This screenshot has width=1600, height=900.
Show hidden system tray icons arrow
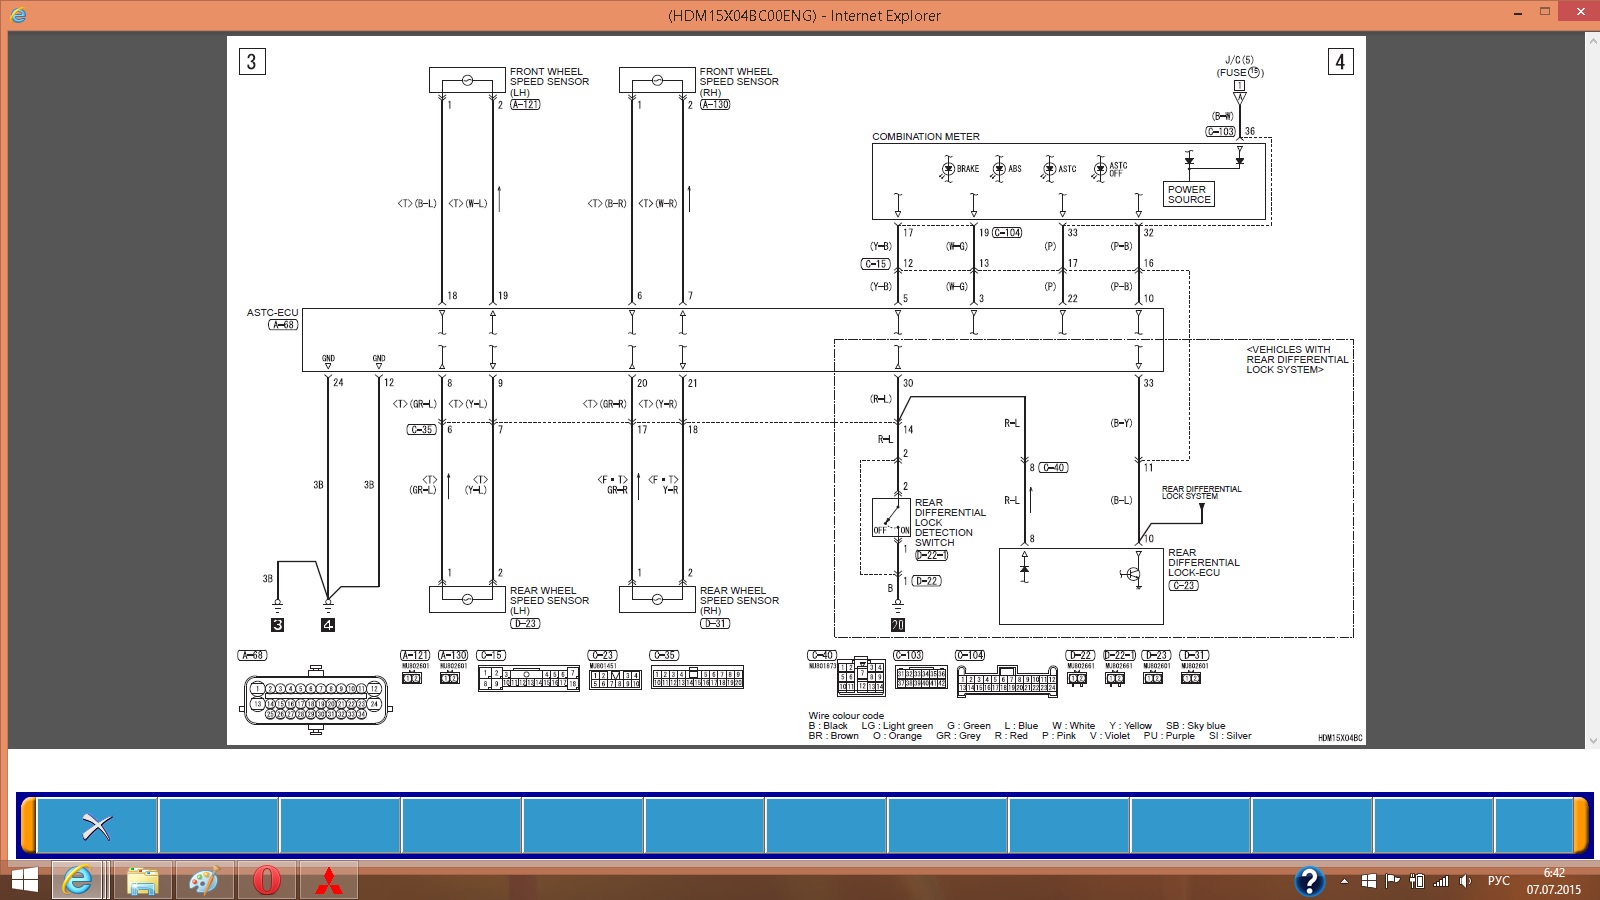click(x=1344, y=881)
